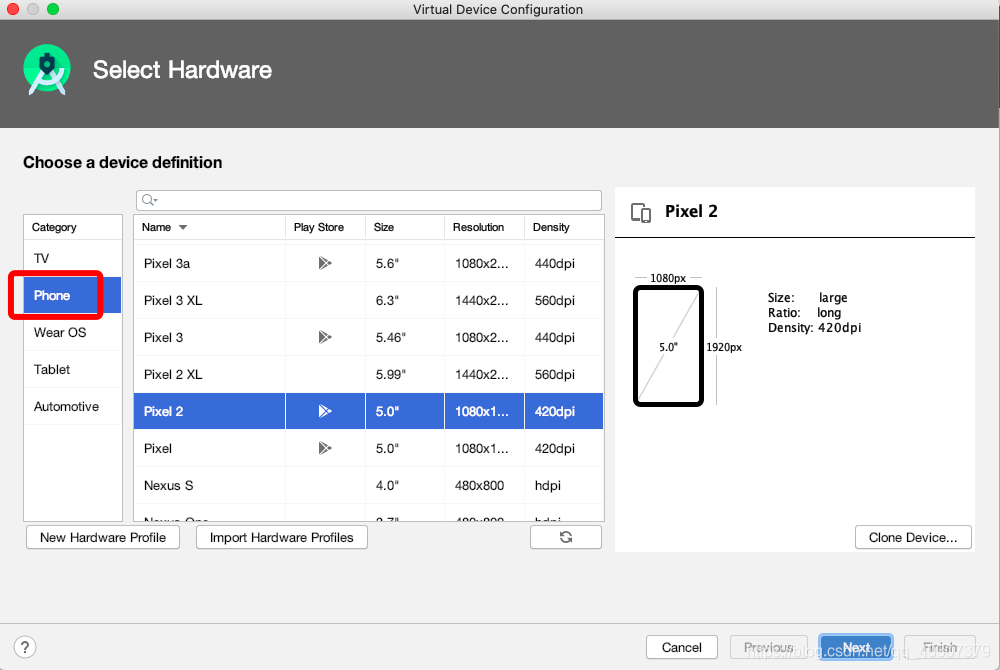The image size is (1000, 670).
Task: Click into the device search field
Action: coord(369,200)
